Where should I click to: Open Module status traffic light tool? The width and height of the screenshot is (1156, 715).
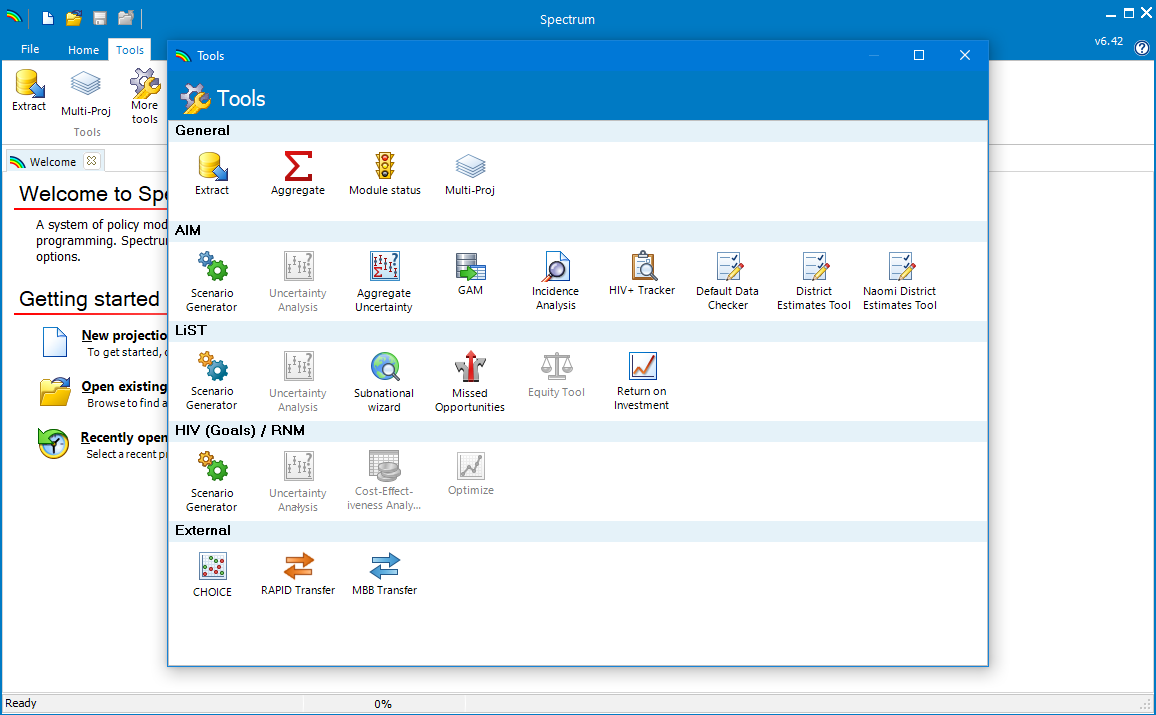click(x=385, y=173)
